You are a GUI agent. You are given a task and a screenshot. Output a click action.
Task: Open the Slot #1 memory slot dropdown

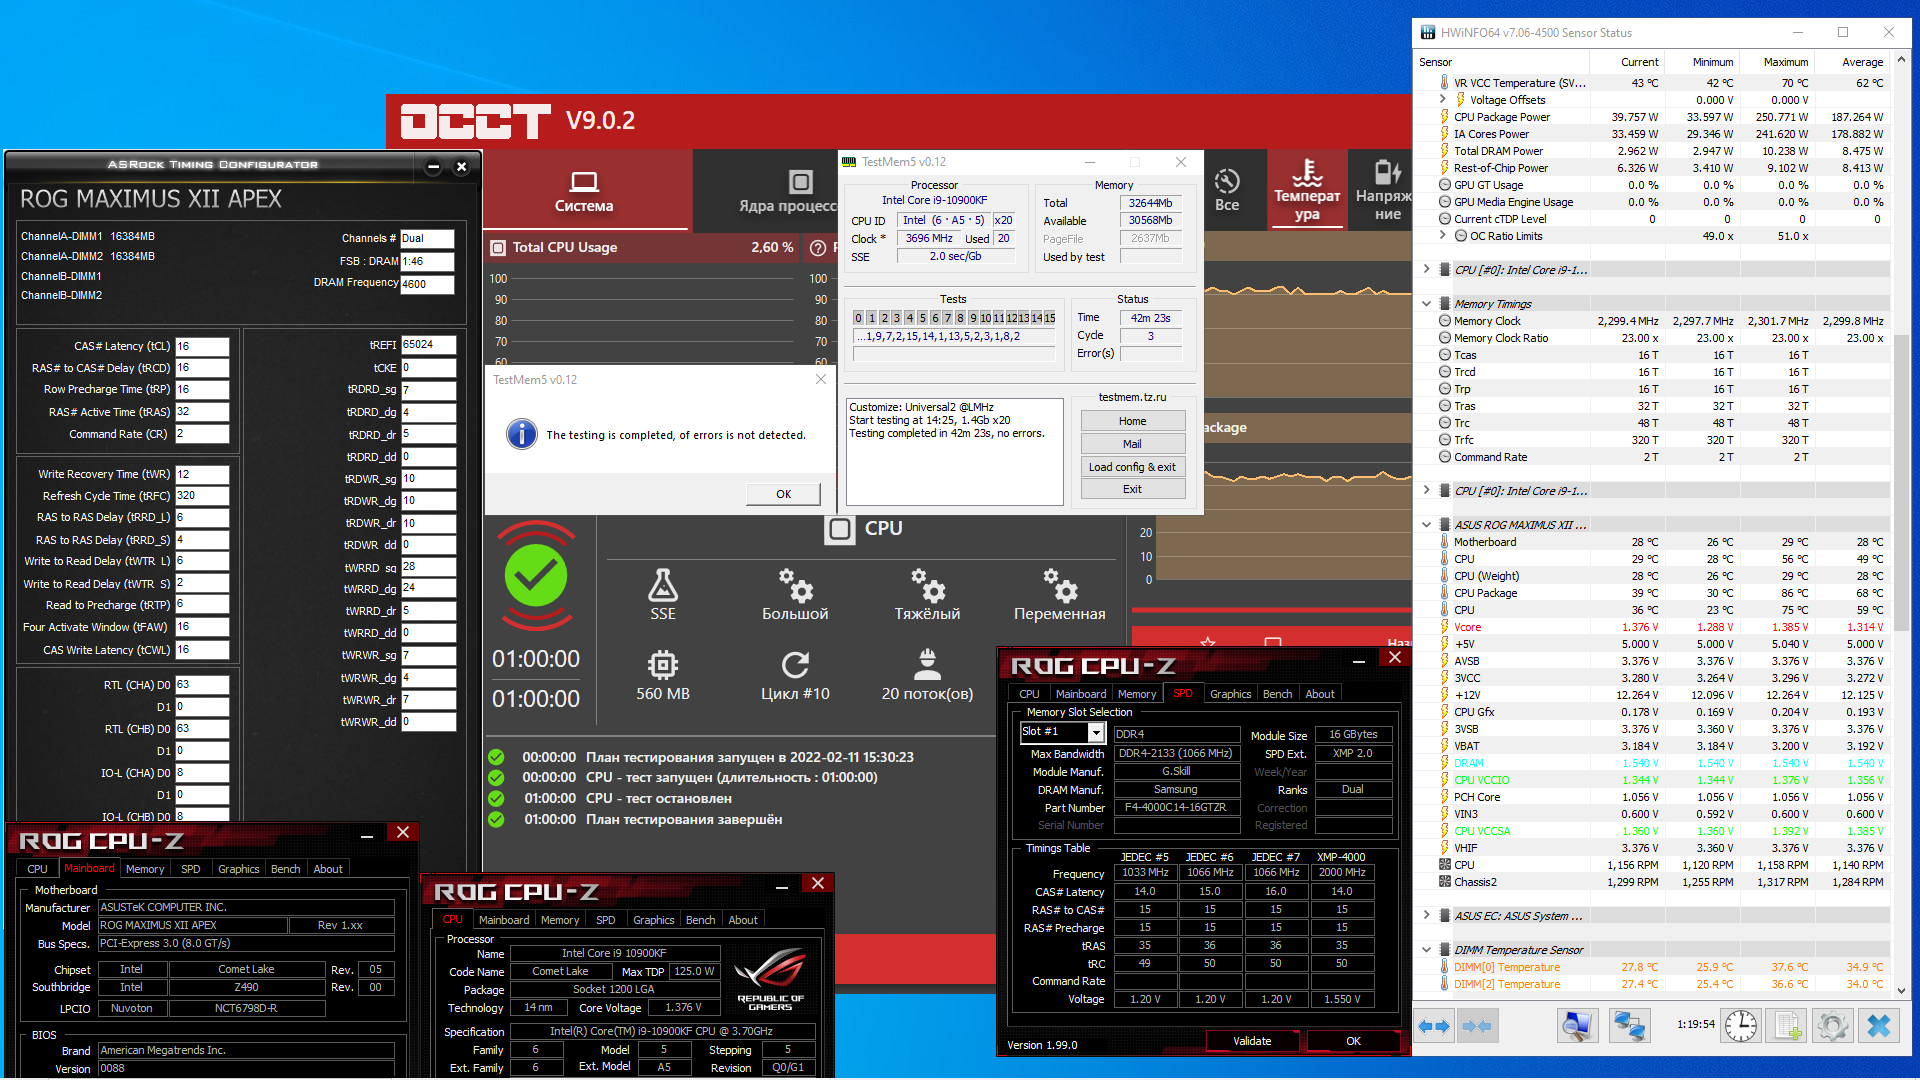point(1096,733)
